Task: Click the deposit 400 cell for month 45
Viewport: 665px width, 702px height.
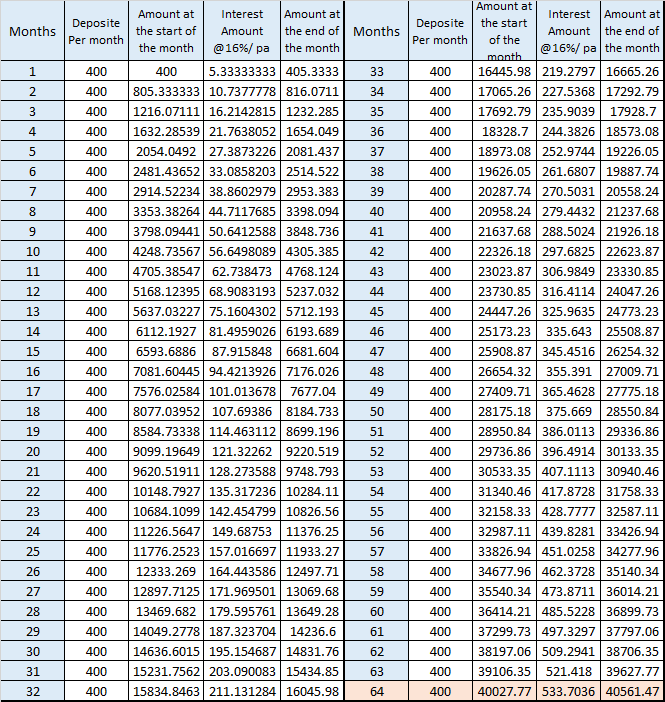Action: click(440, 311)
